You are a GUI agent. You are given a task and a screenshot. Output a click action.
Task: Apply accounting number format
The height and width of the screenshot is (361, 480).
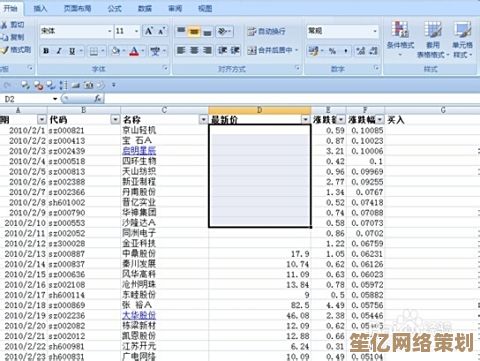(x=313, y=51)
